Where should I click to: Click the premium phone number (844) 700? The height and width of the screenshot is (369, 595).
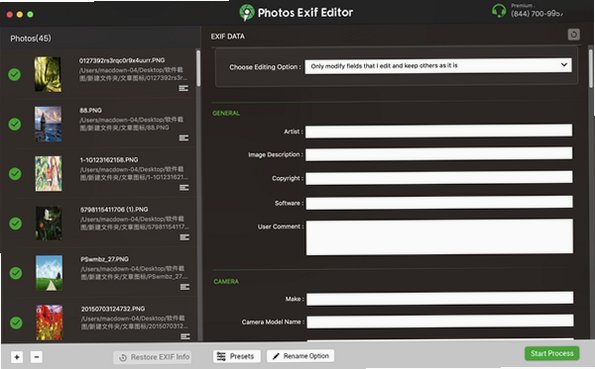[x=537, y=14]
